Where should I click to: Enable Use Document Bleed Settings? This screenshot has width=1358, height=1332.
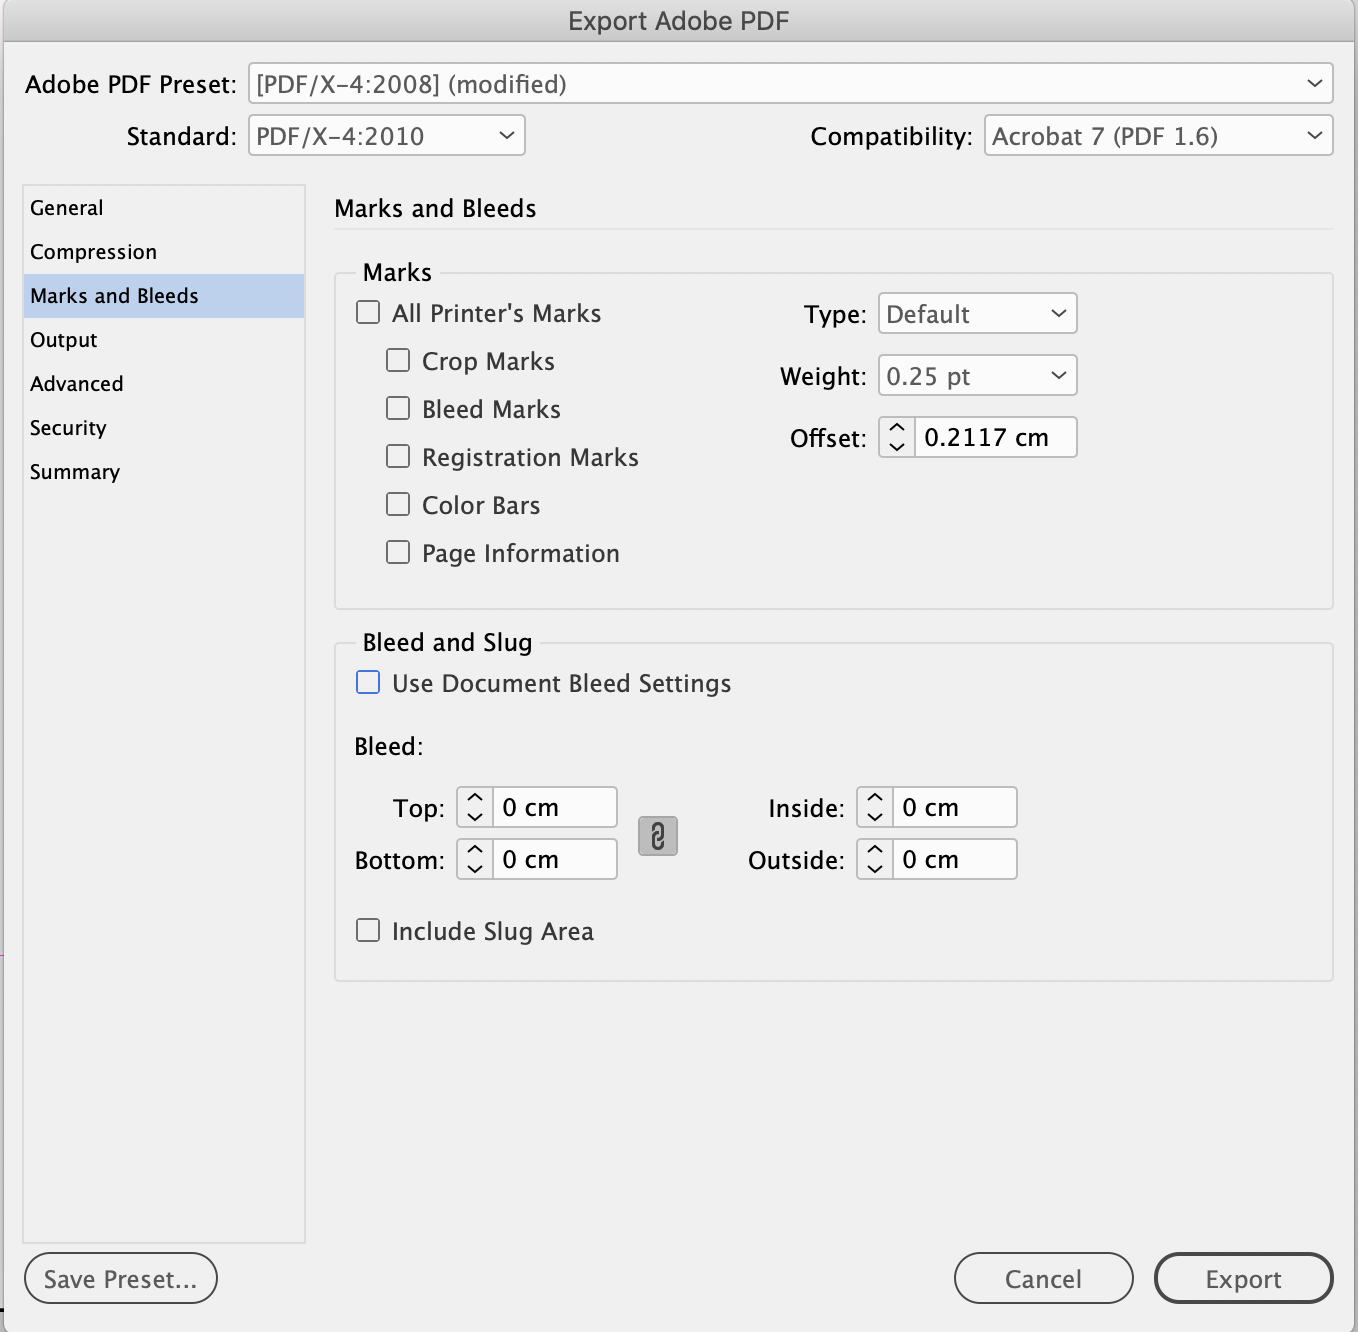click(x=367, y=682)
